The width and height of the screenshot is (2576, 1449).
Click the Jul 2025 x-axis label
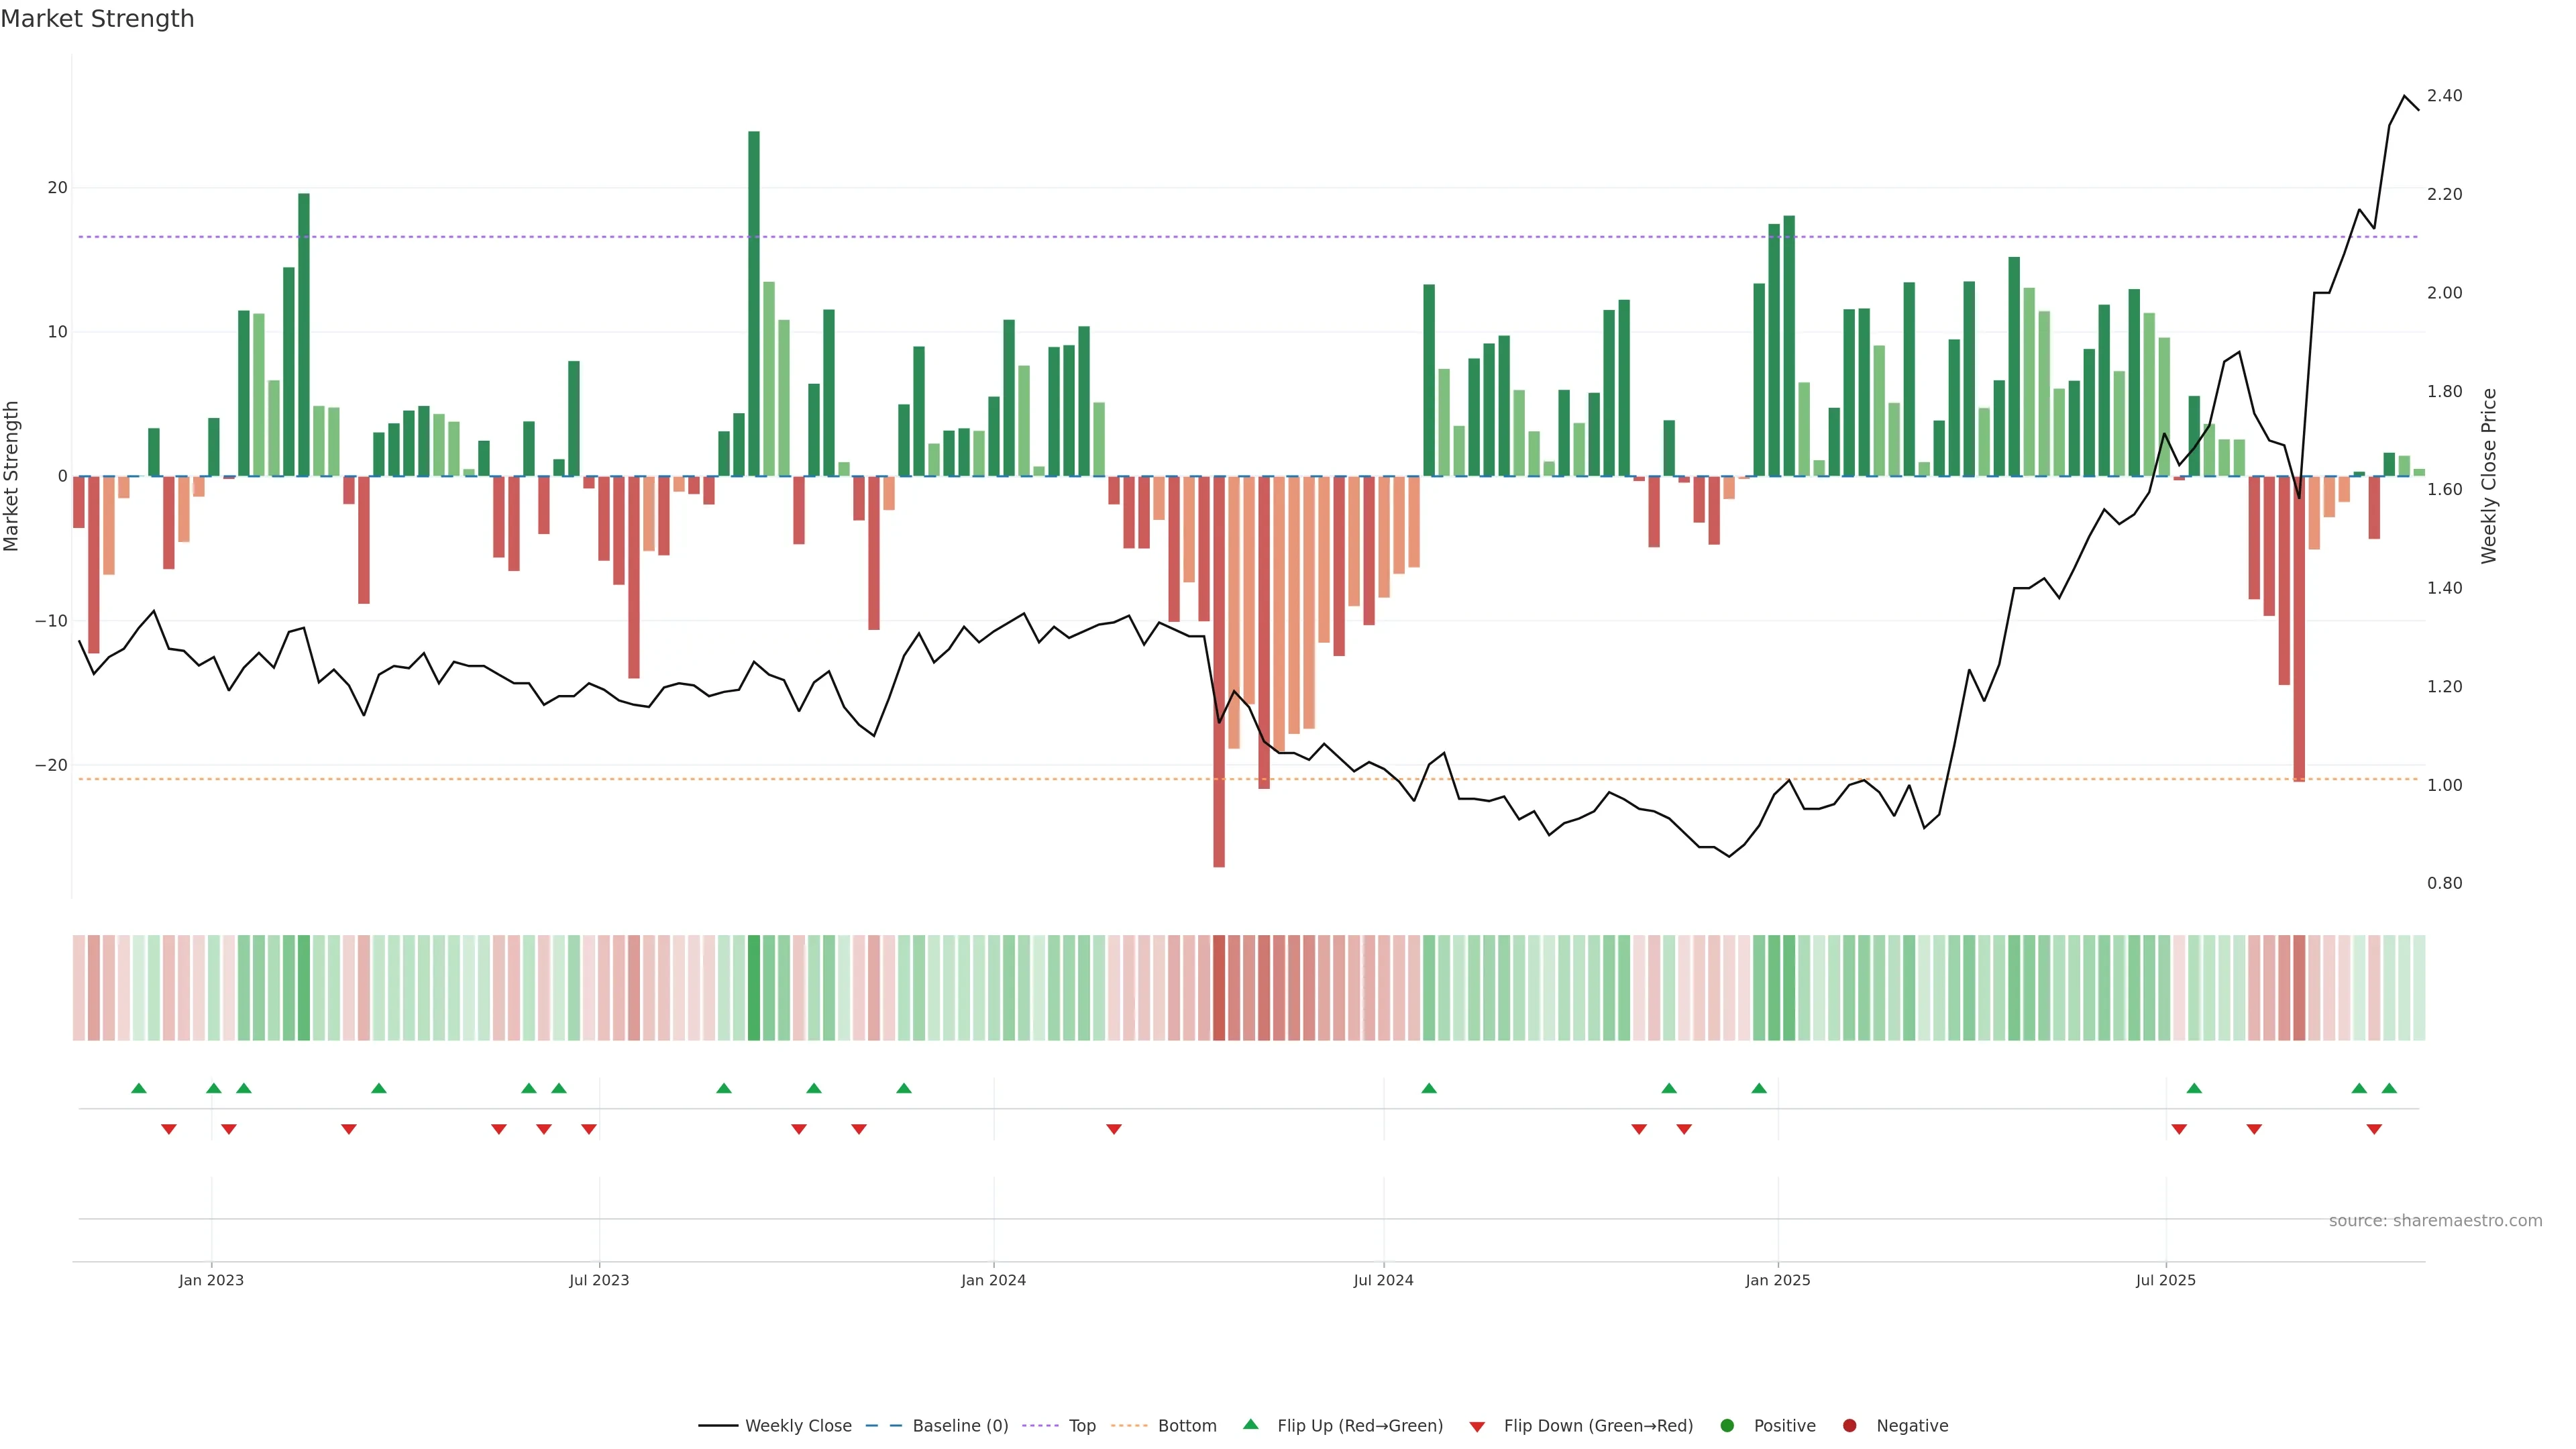tap(2166, 1280)
